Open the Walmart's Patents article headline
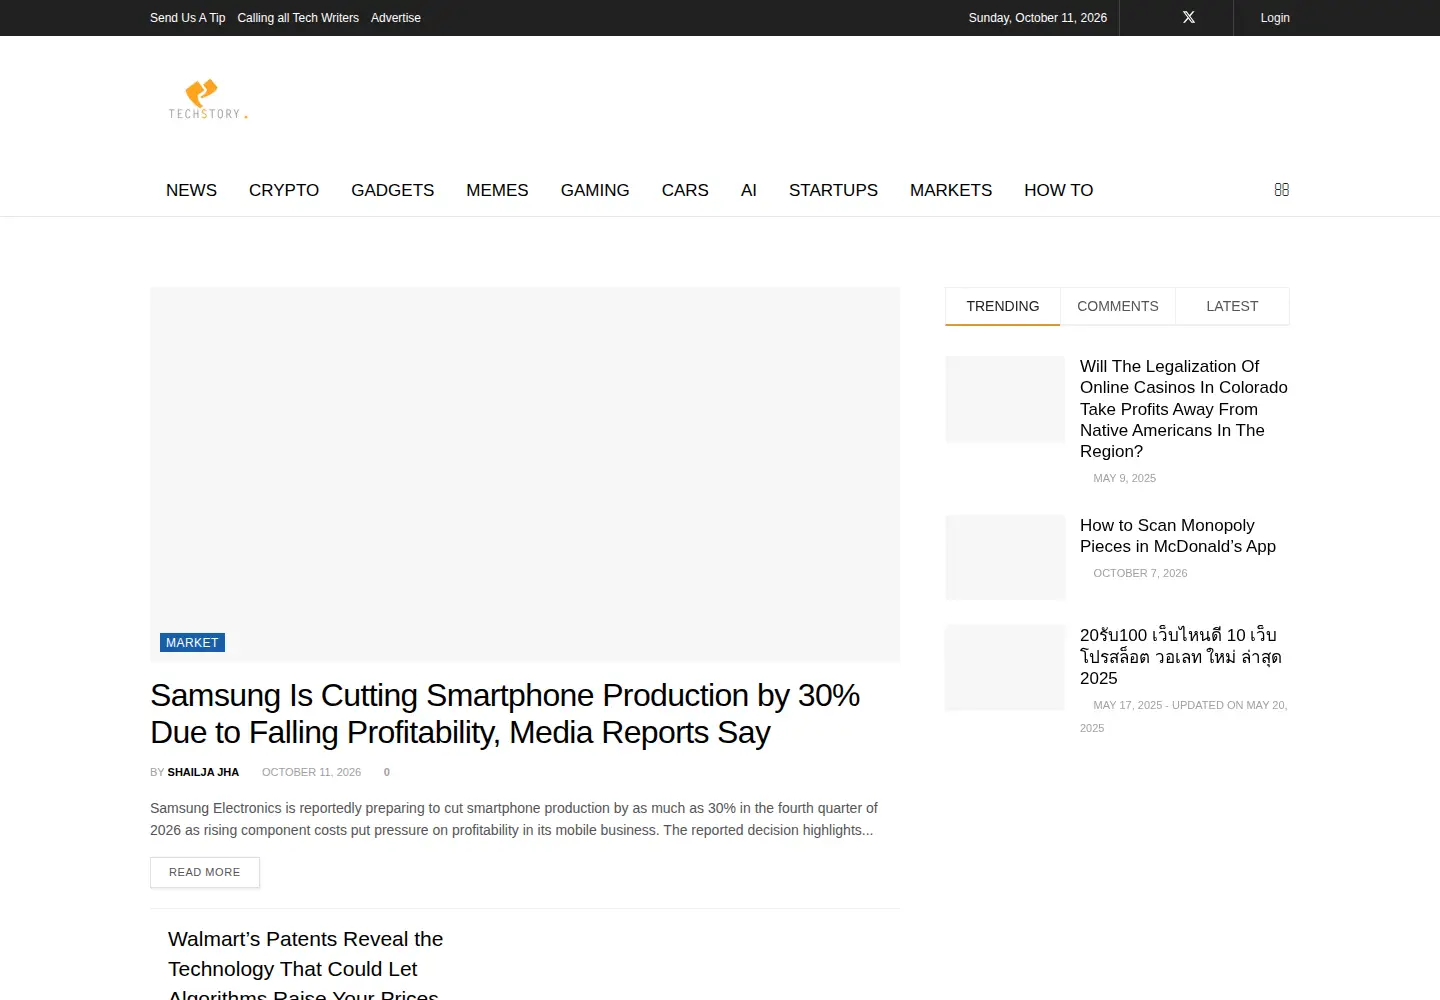The height and width of the screenshot is (1000, 1440). click(x=305, y=965)
